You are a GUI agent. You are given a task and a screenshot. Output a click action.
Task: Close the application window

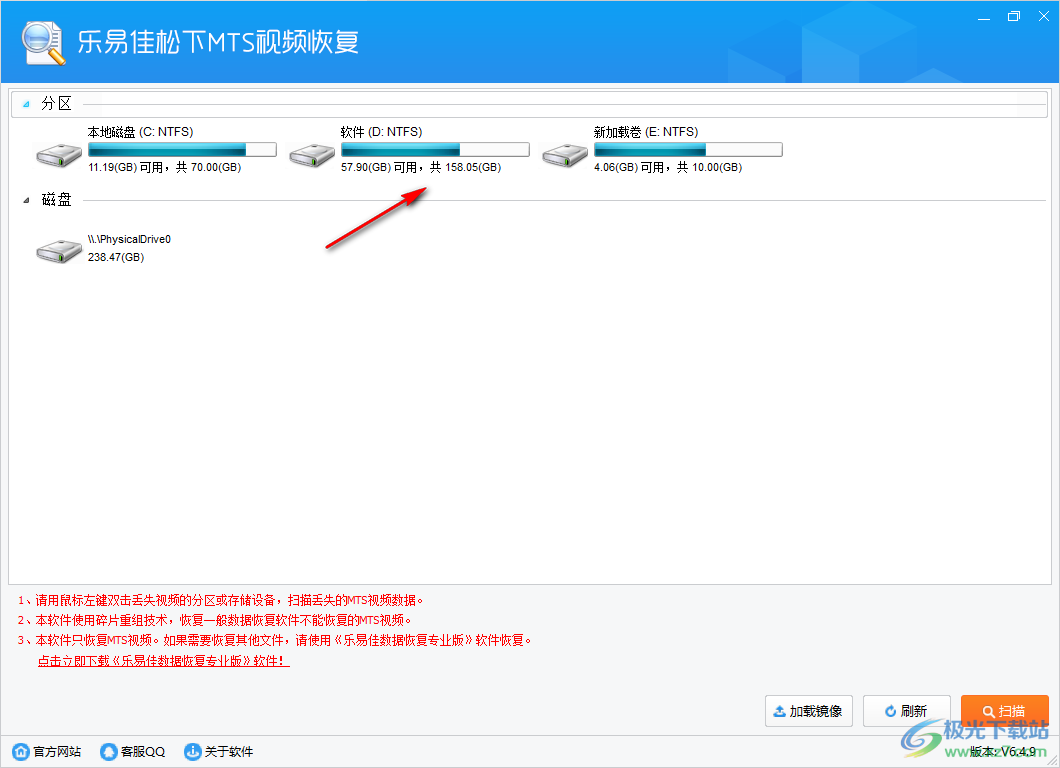tap(1043, 16)
